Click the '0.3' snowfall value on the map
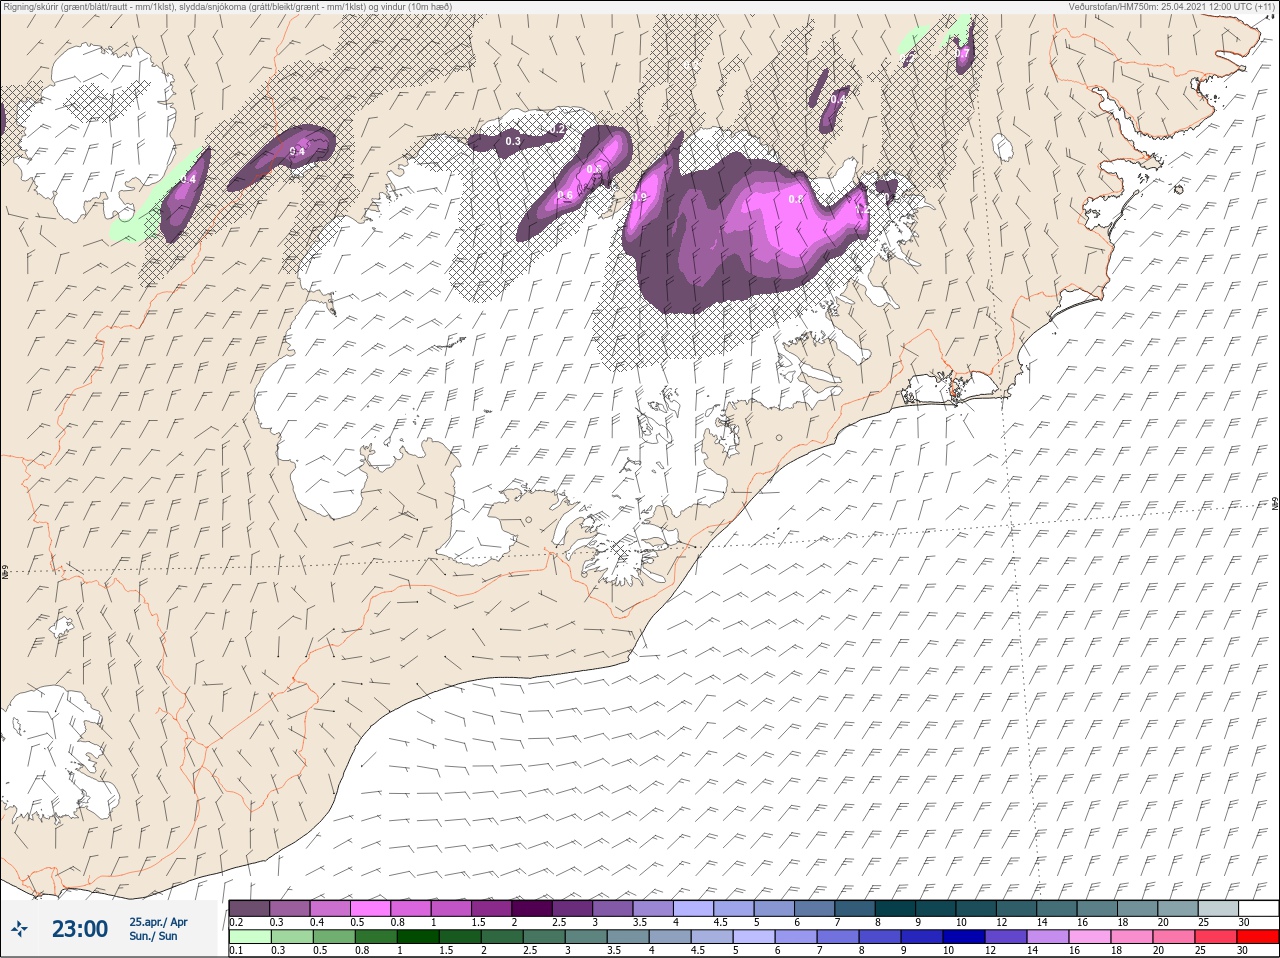1280x958 pixels. click(x=513, y=142)
